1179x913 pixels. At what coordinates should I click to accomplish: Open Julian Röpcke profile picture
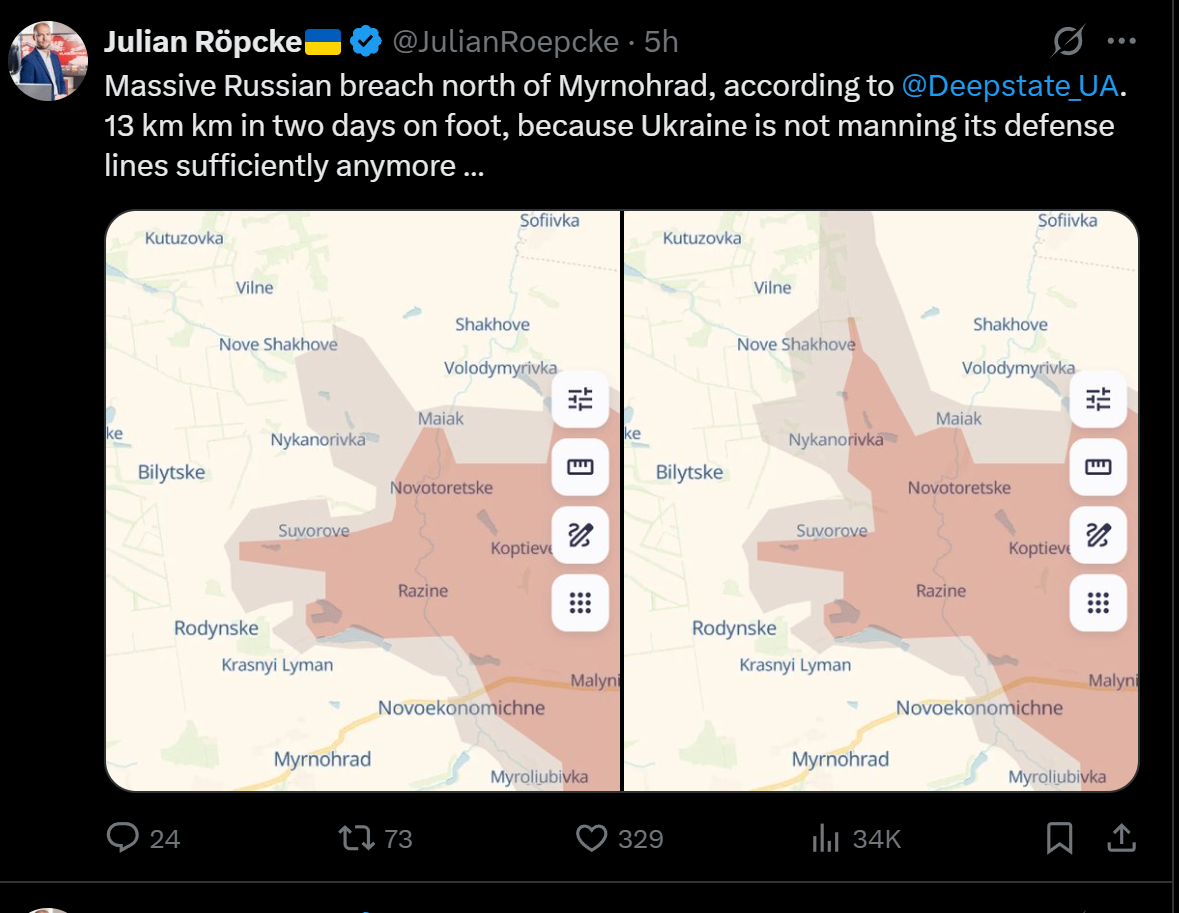coord(47,61)
